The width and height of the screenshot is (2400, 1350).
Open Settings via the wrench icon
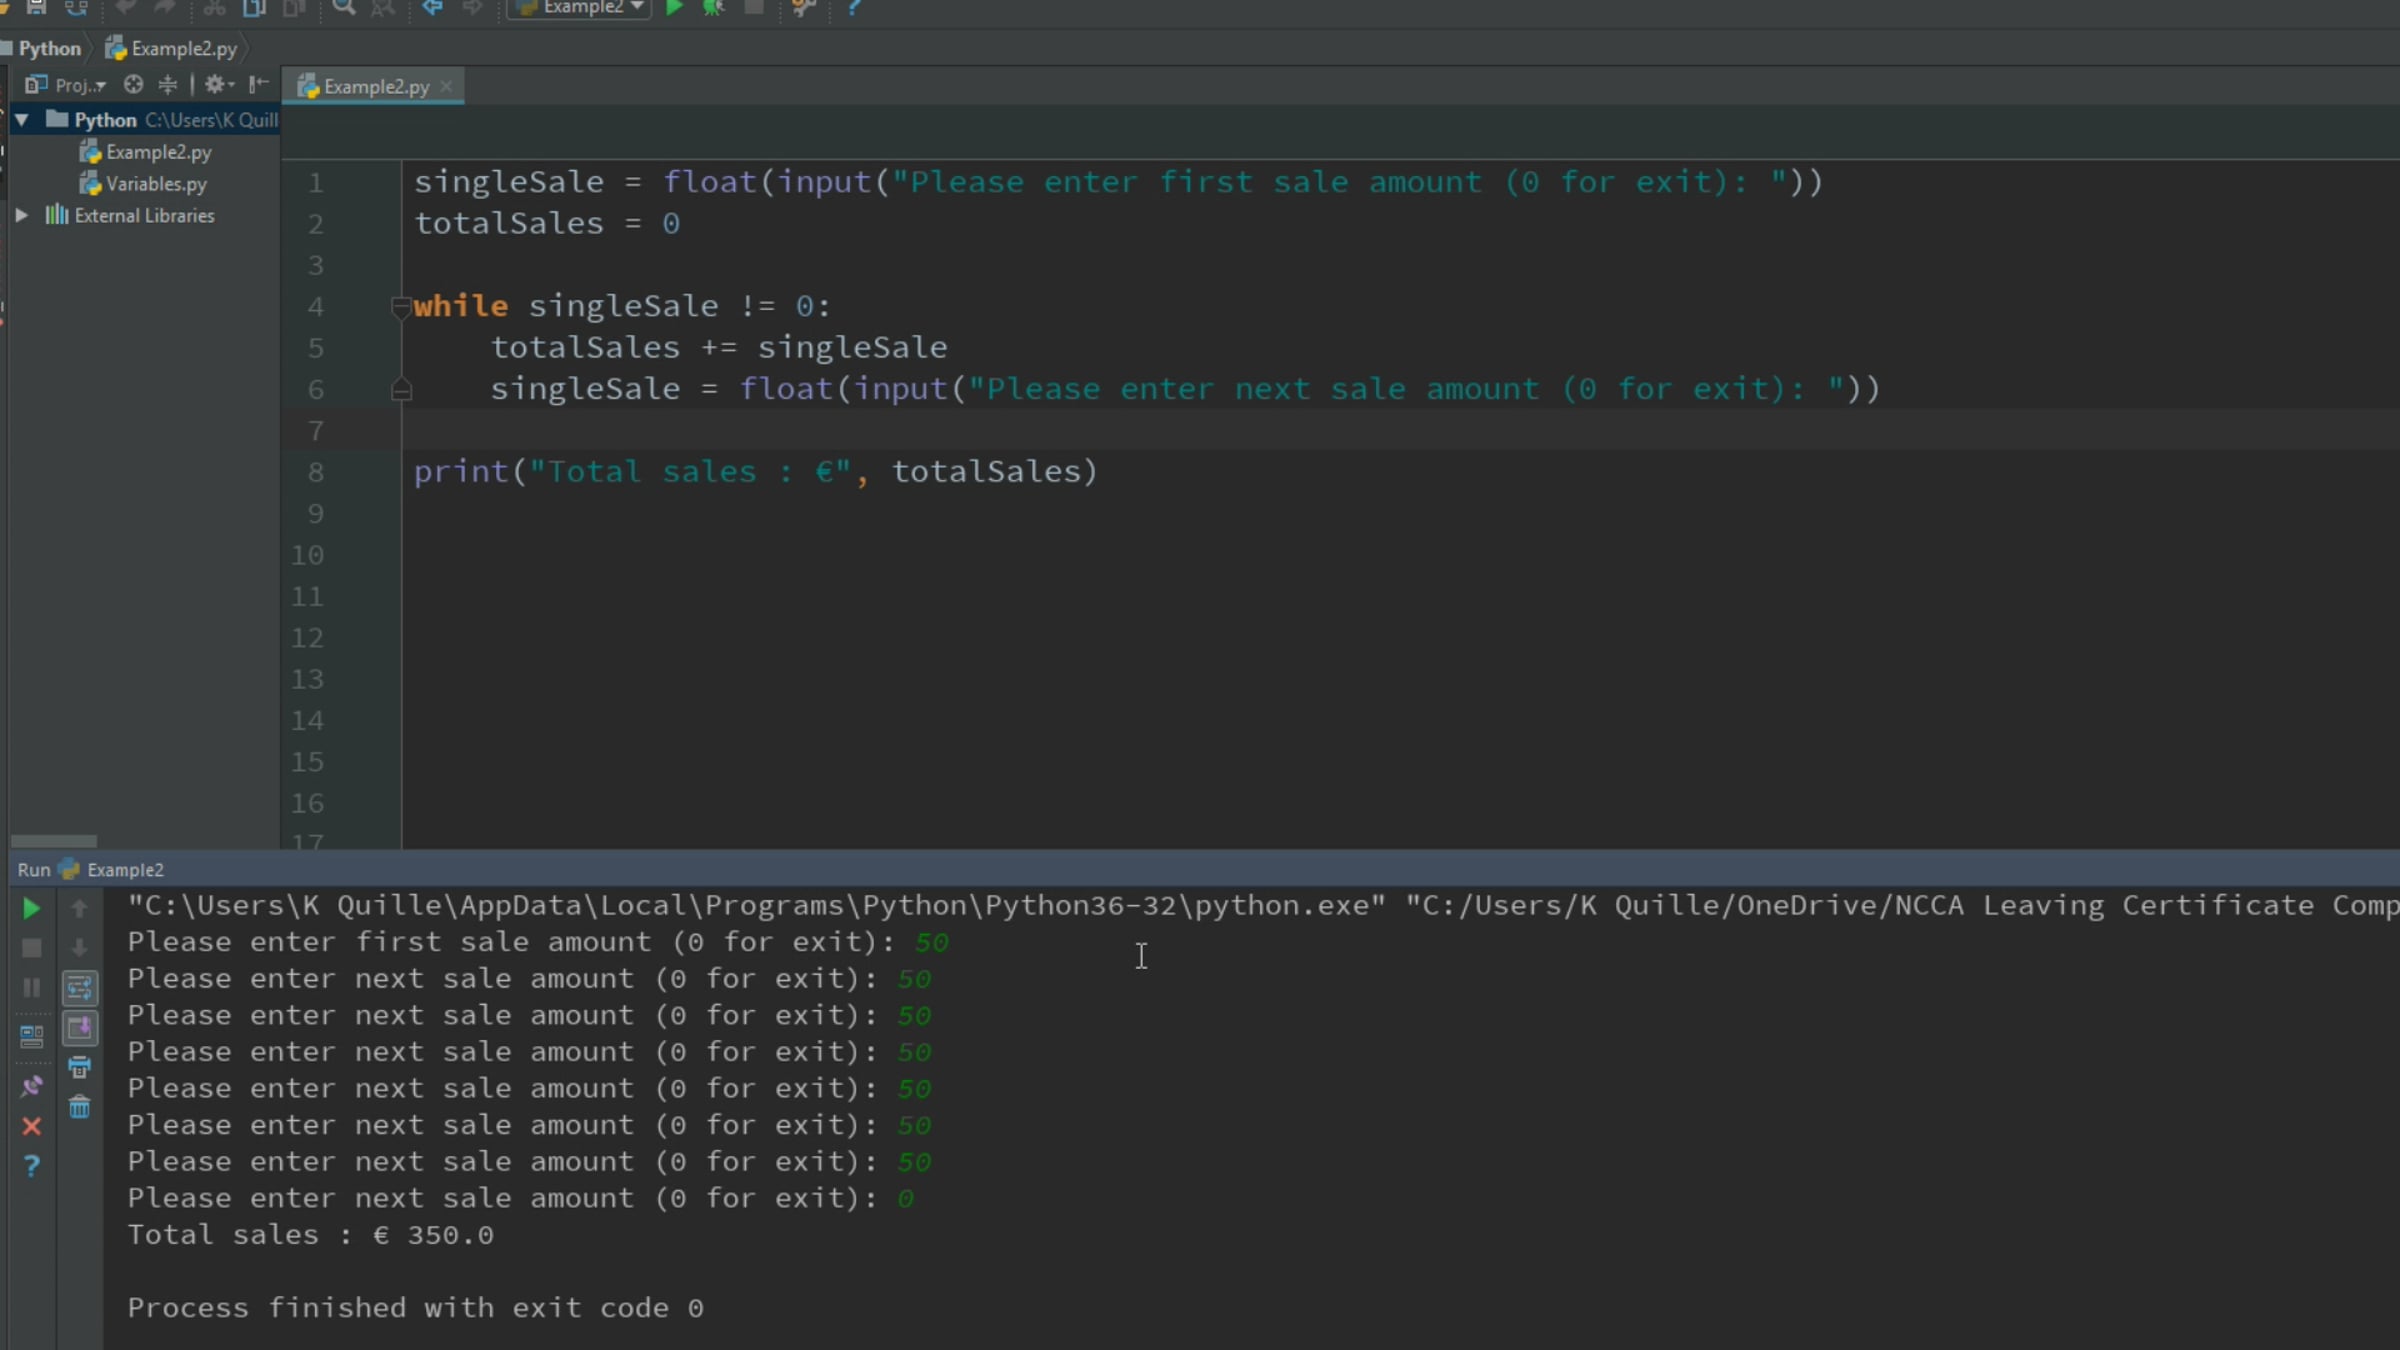pos(803,7)
